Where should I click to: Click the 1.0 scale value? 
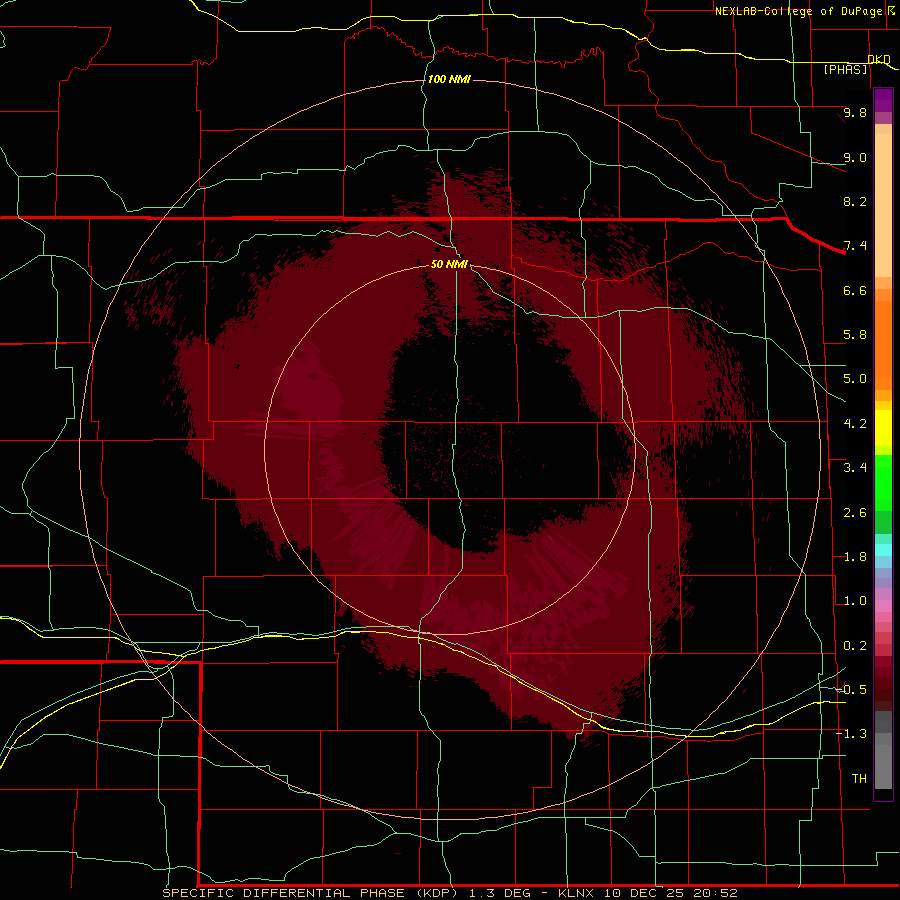pos(855,601)
